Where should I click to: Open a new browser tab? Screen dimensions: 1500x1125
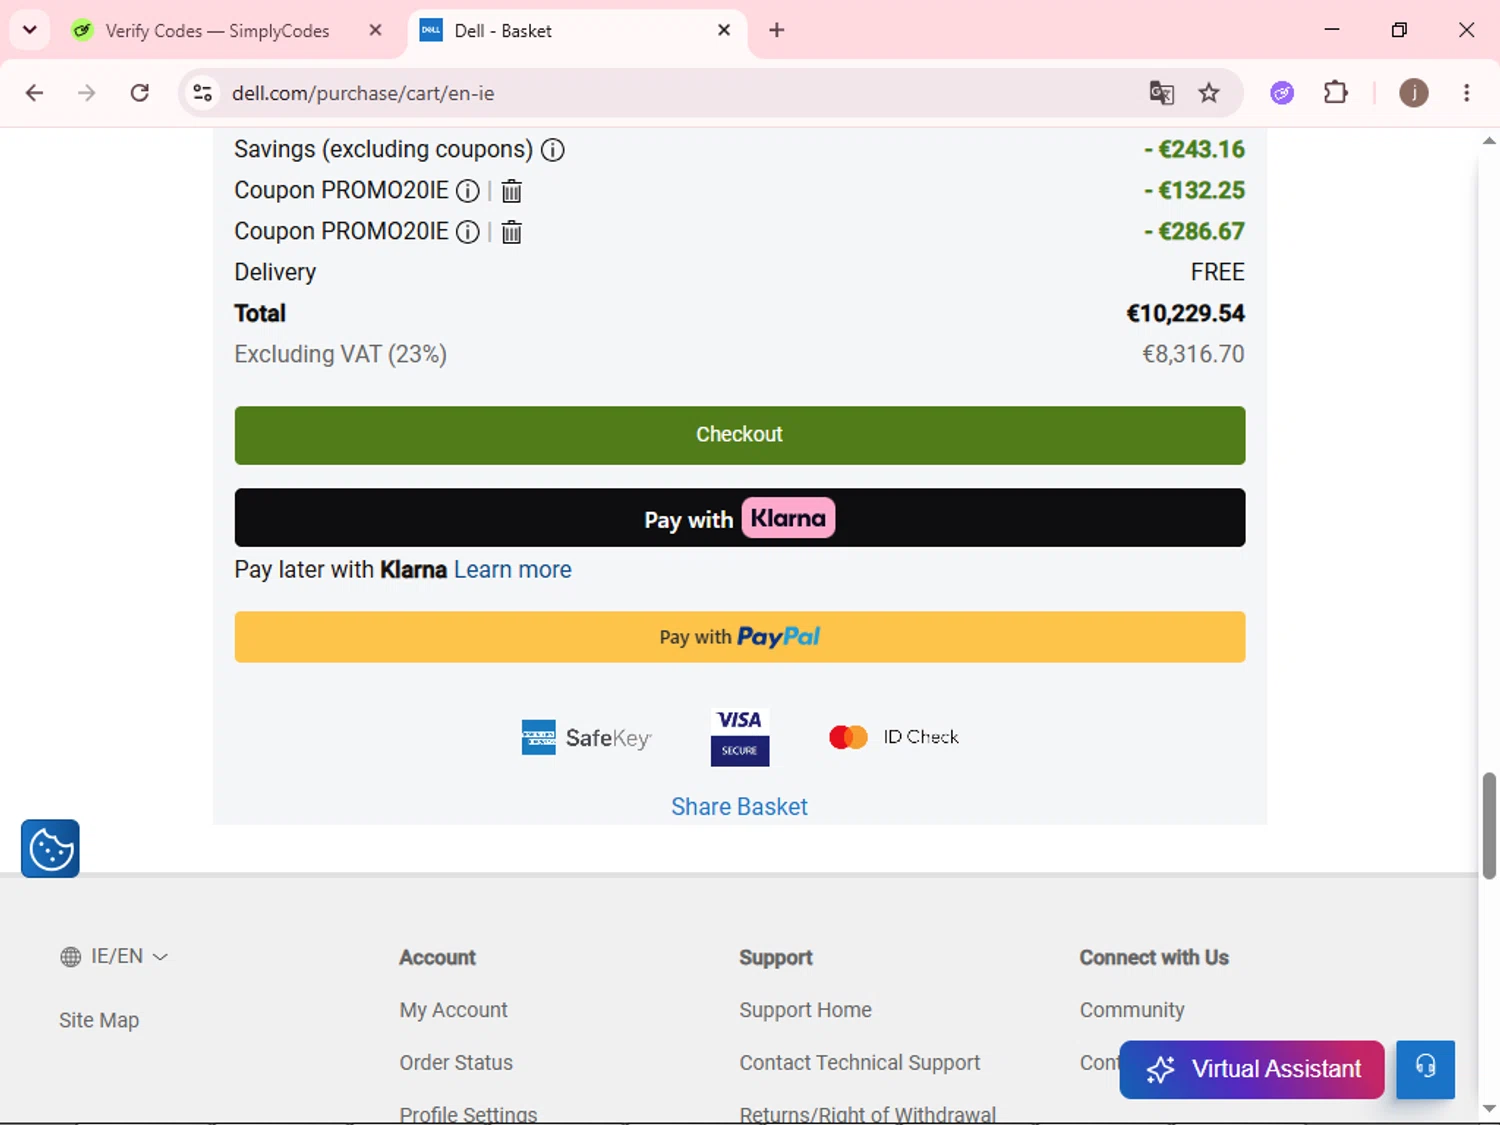click(777, 30)
